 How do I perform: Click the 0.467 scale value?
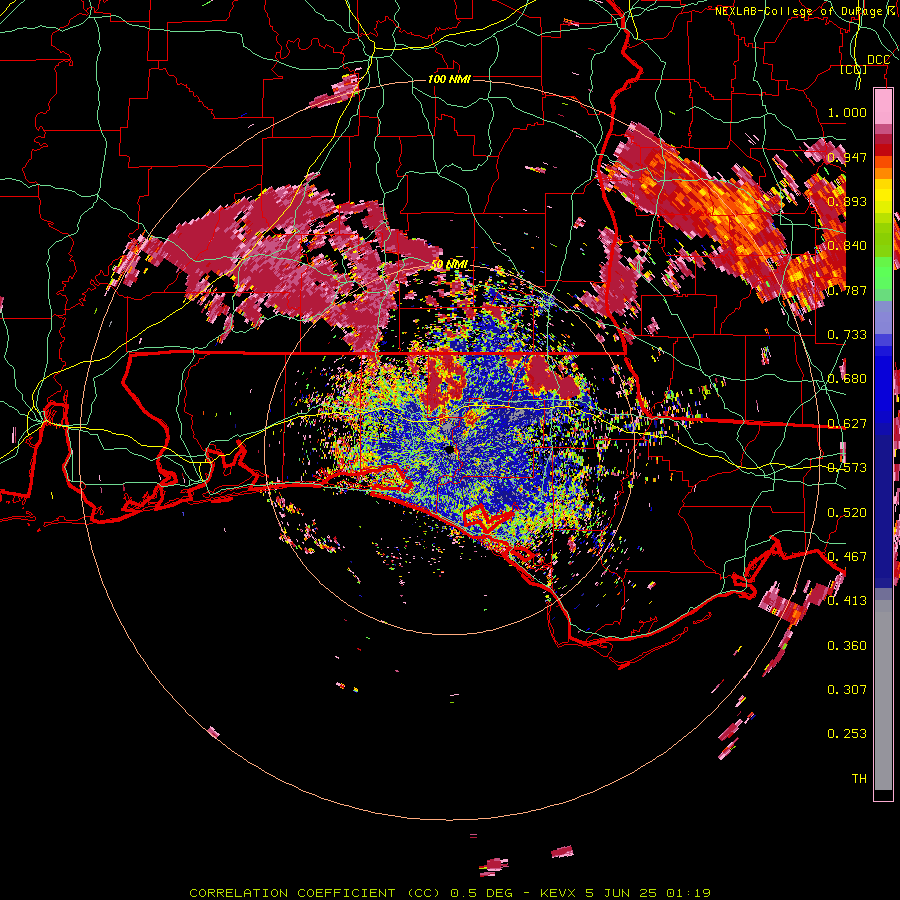pos(847,557)
